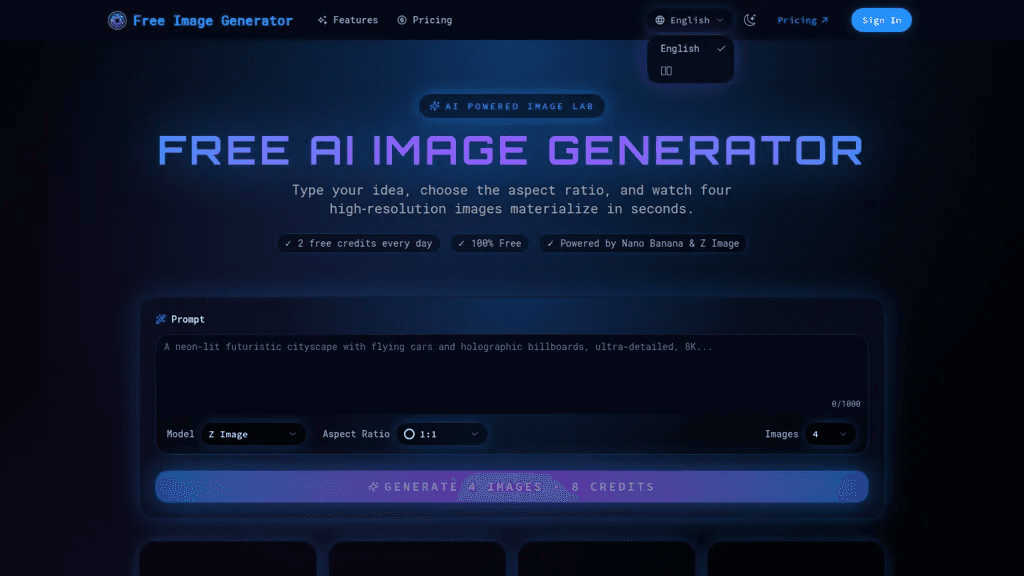Click the AI Powered Image Lab badge

tap(512, 106)
